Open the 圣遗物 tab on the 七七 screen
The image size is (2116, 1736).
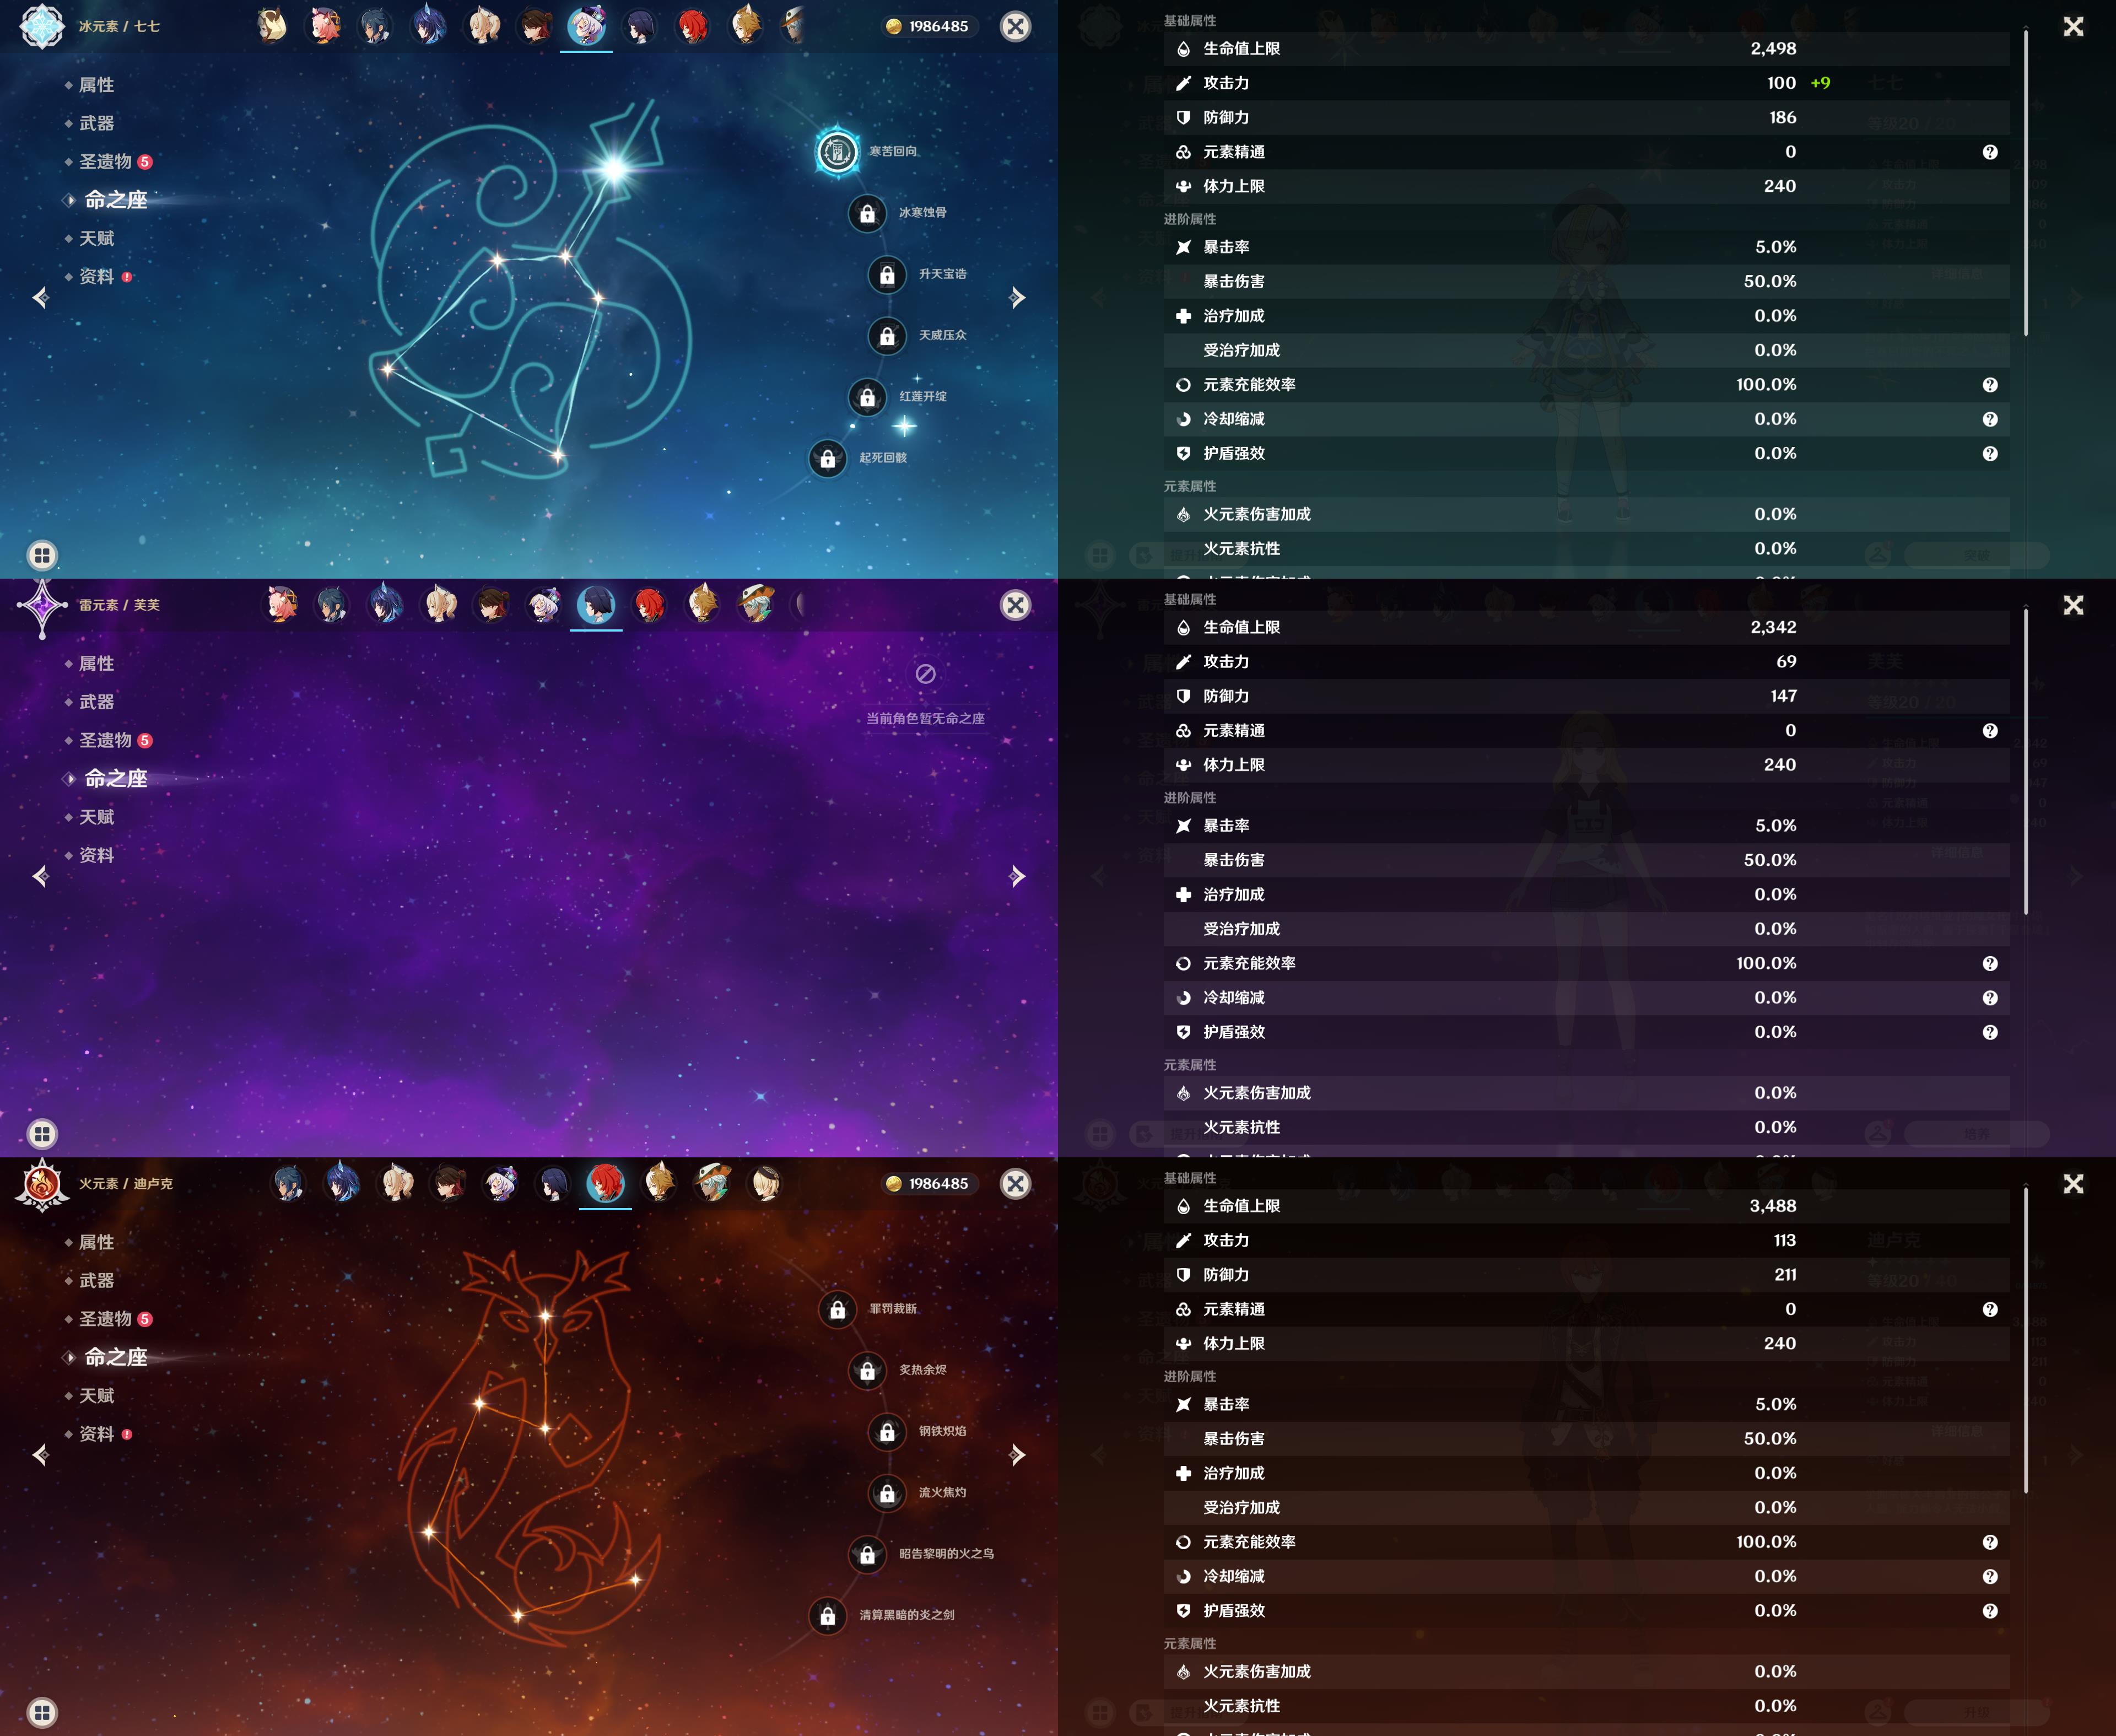106,162
